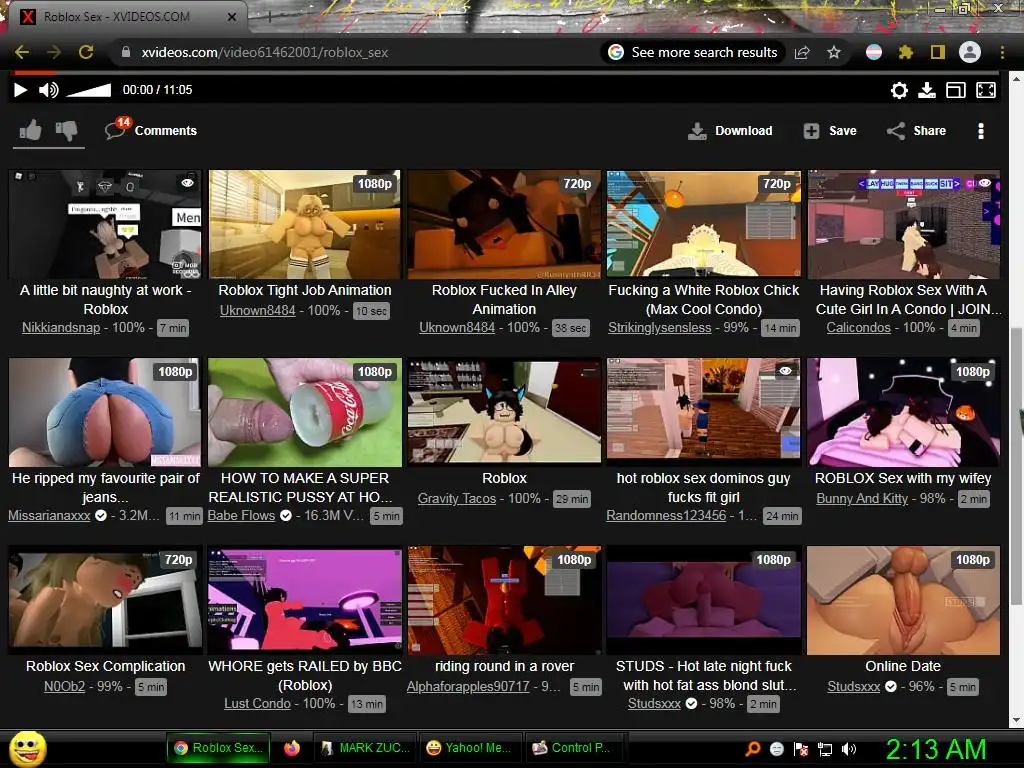This screenshot has height=768, width=1024.
Task: Visit the Calicondos uploader page
Action: click(x=858, y=327)
